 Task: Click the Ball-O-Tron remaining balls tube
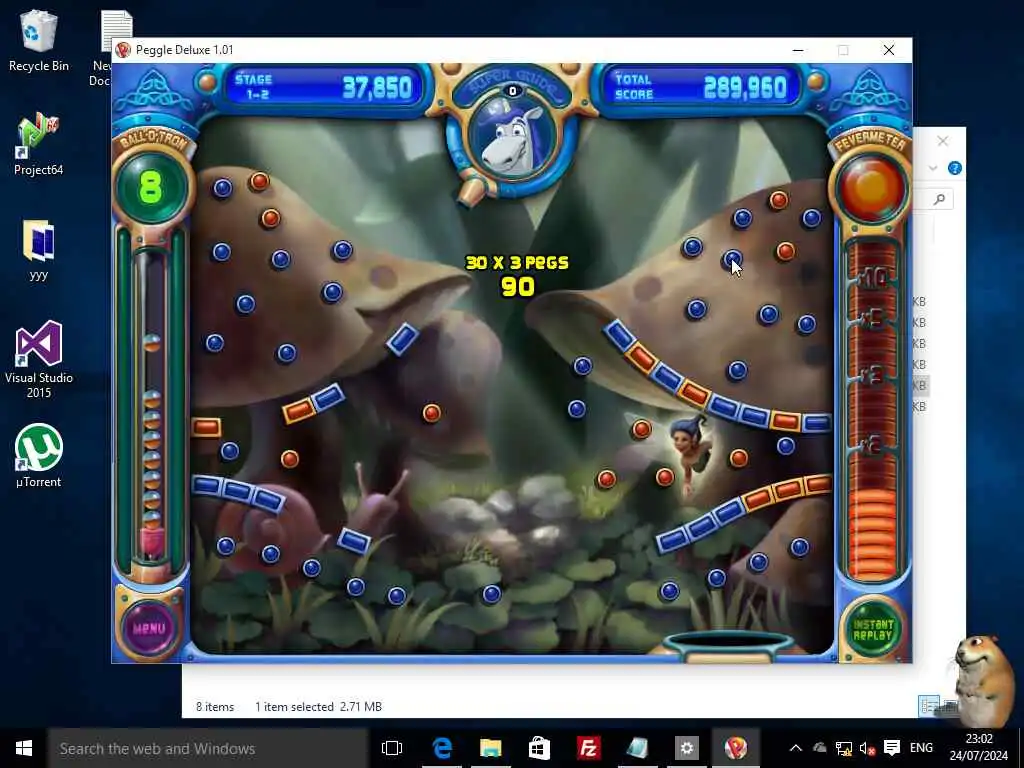152,405
